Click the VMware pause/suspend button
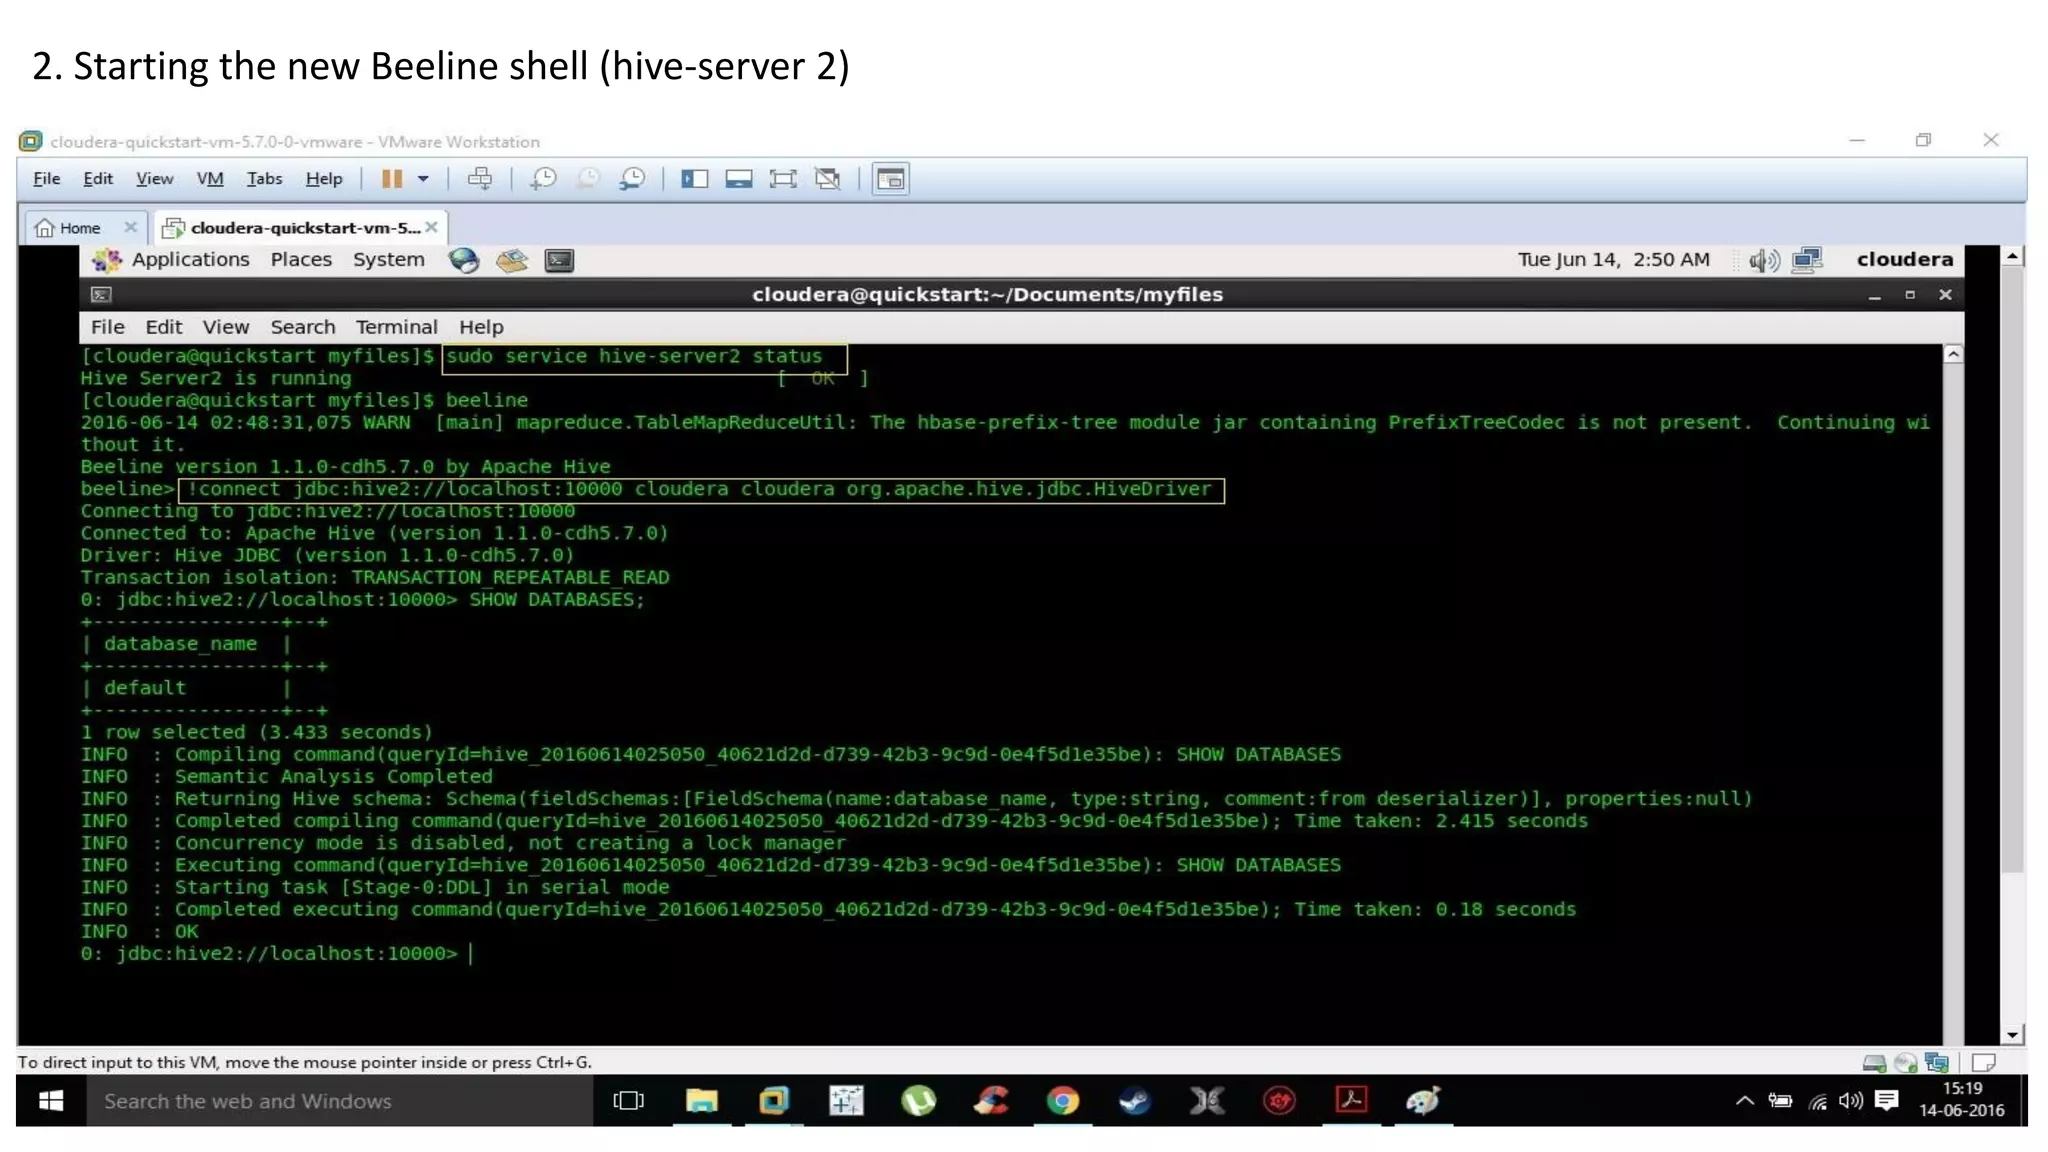This screenshot has width=2048, height=1152. 391,179
